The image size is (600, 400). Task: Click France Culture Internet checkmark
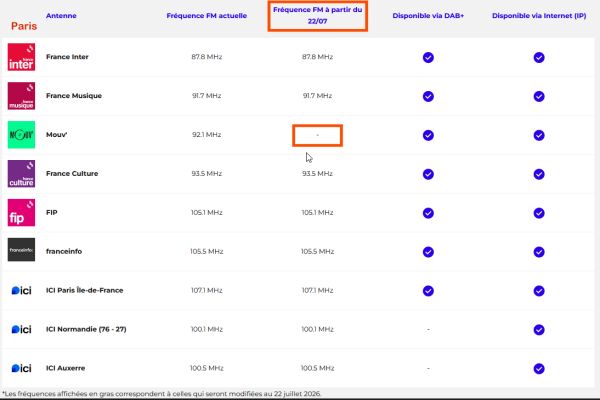point(539,174)
